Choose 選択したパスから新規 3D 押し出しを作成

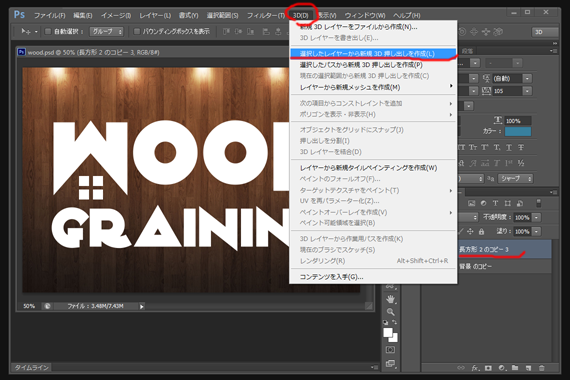coord(373,65)
